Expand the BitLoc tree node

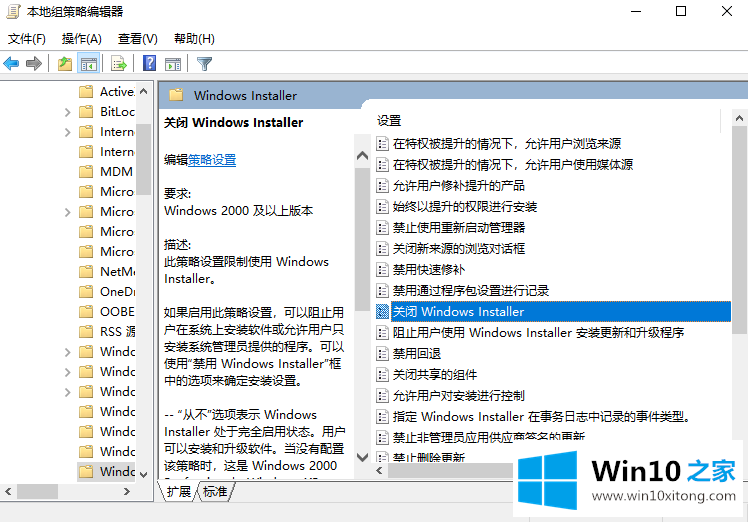point(67,112)
